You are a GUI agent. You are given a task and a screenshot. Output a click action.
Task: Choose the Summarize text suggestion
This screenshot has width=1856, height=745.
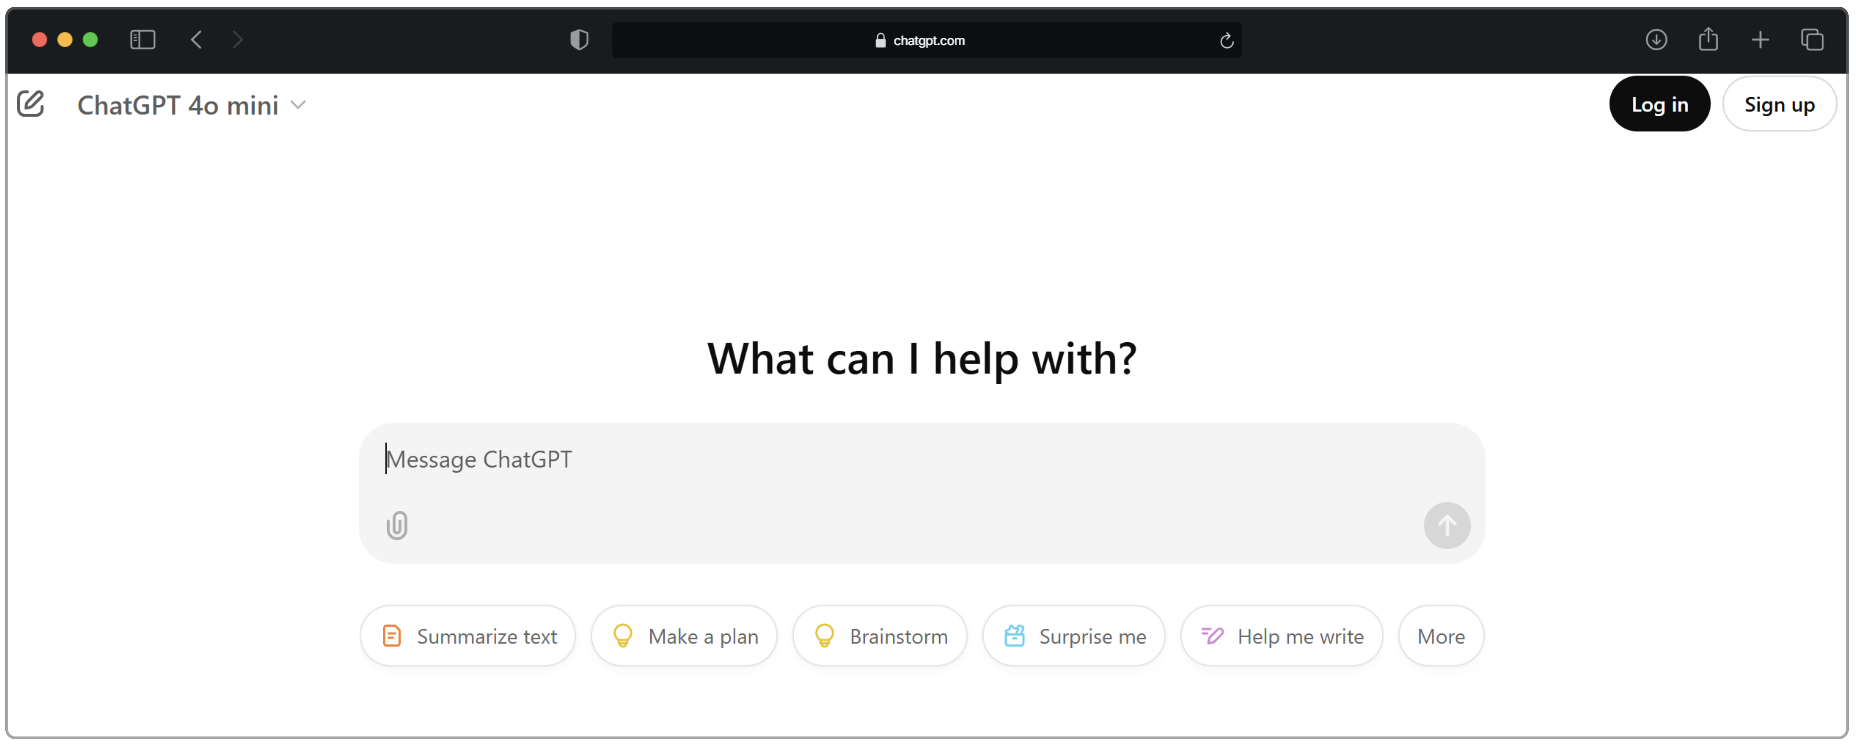tap(468, 636)
